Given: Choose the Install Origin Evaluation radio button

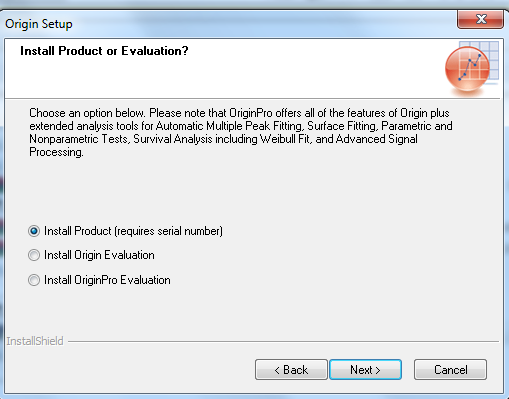Looking at the screenshot, I should coord(34,255).
